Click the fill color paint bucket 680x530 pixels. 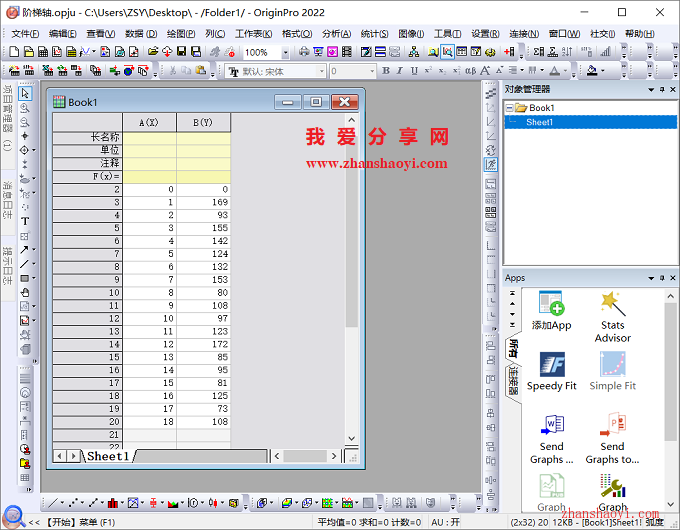[592, 71]
